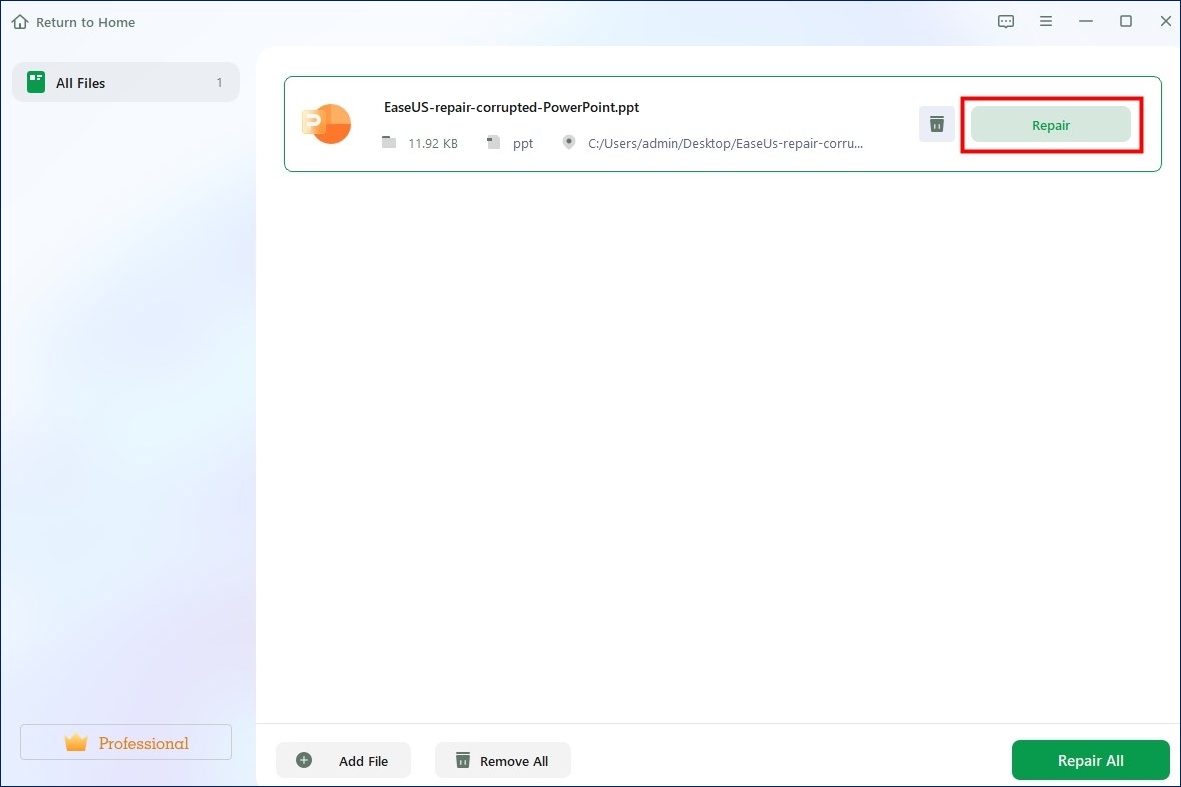
Task: Select All Files in the sidebar
Action: pyautogui.click(x=126, y=82)
